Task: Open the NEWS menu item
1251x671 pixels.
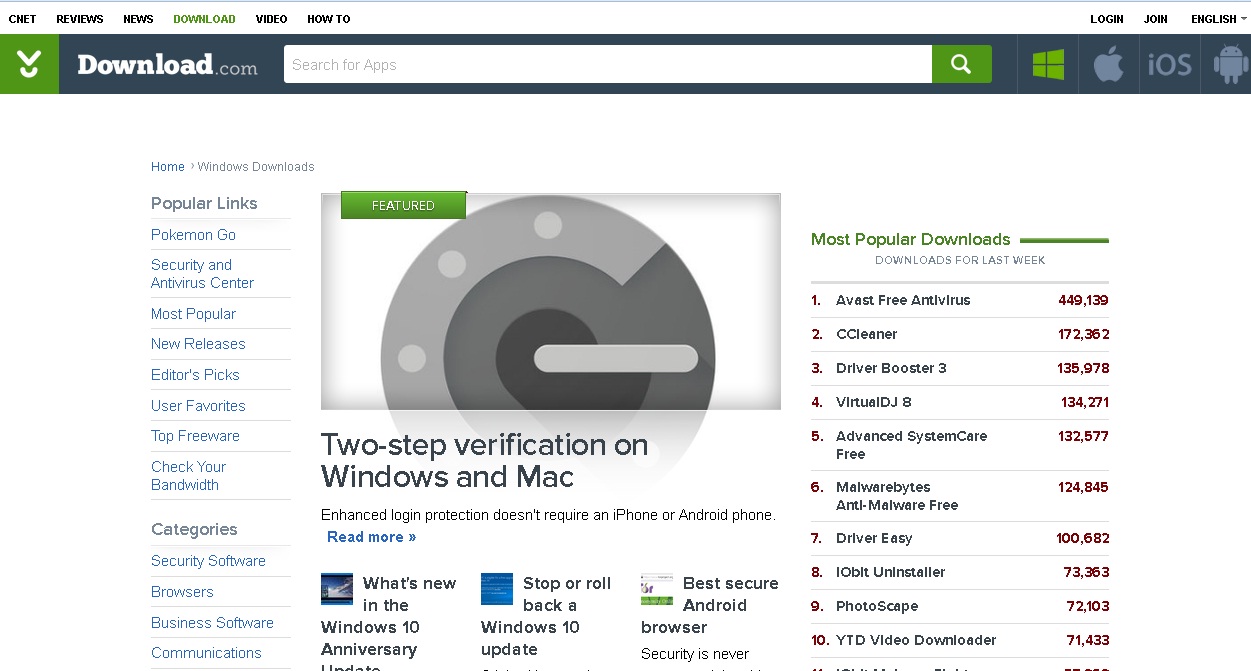Action: pos(138,19)
